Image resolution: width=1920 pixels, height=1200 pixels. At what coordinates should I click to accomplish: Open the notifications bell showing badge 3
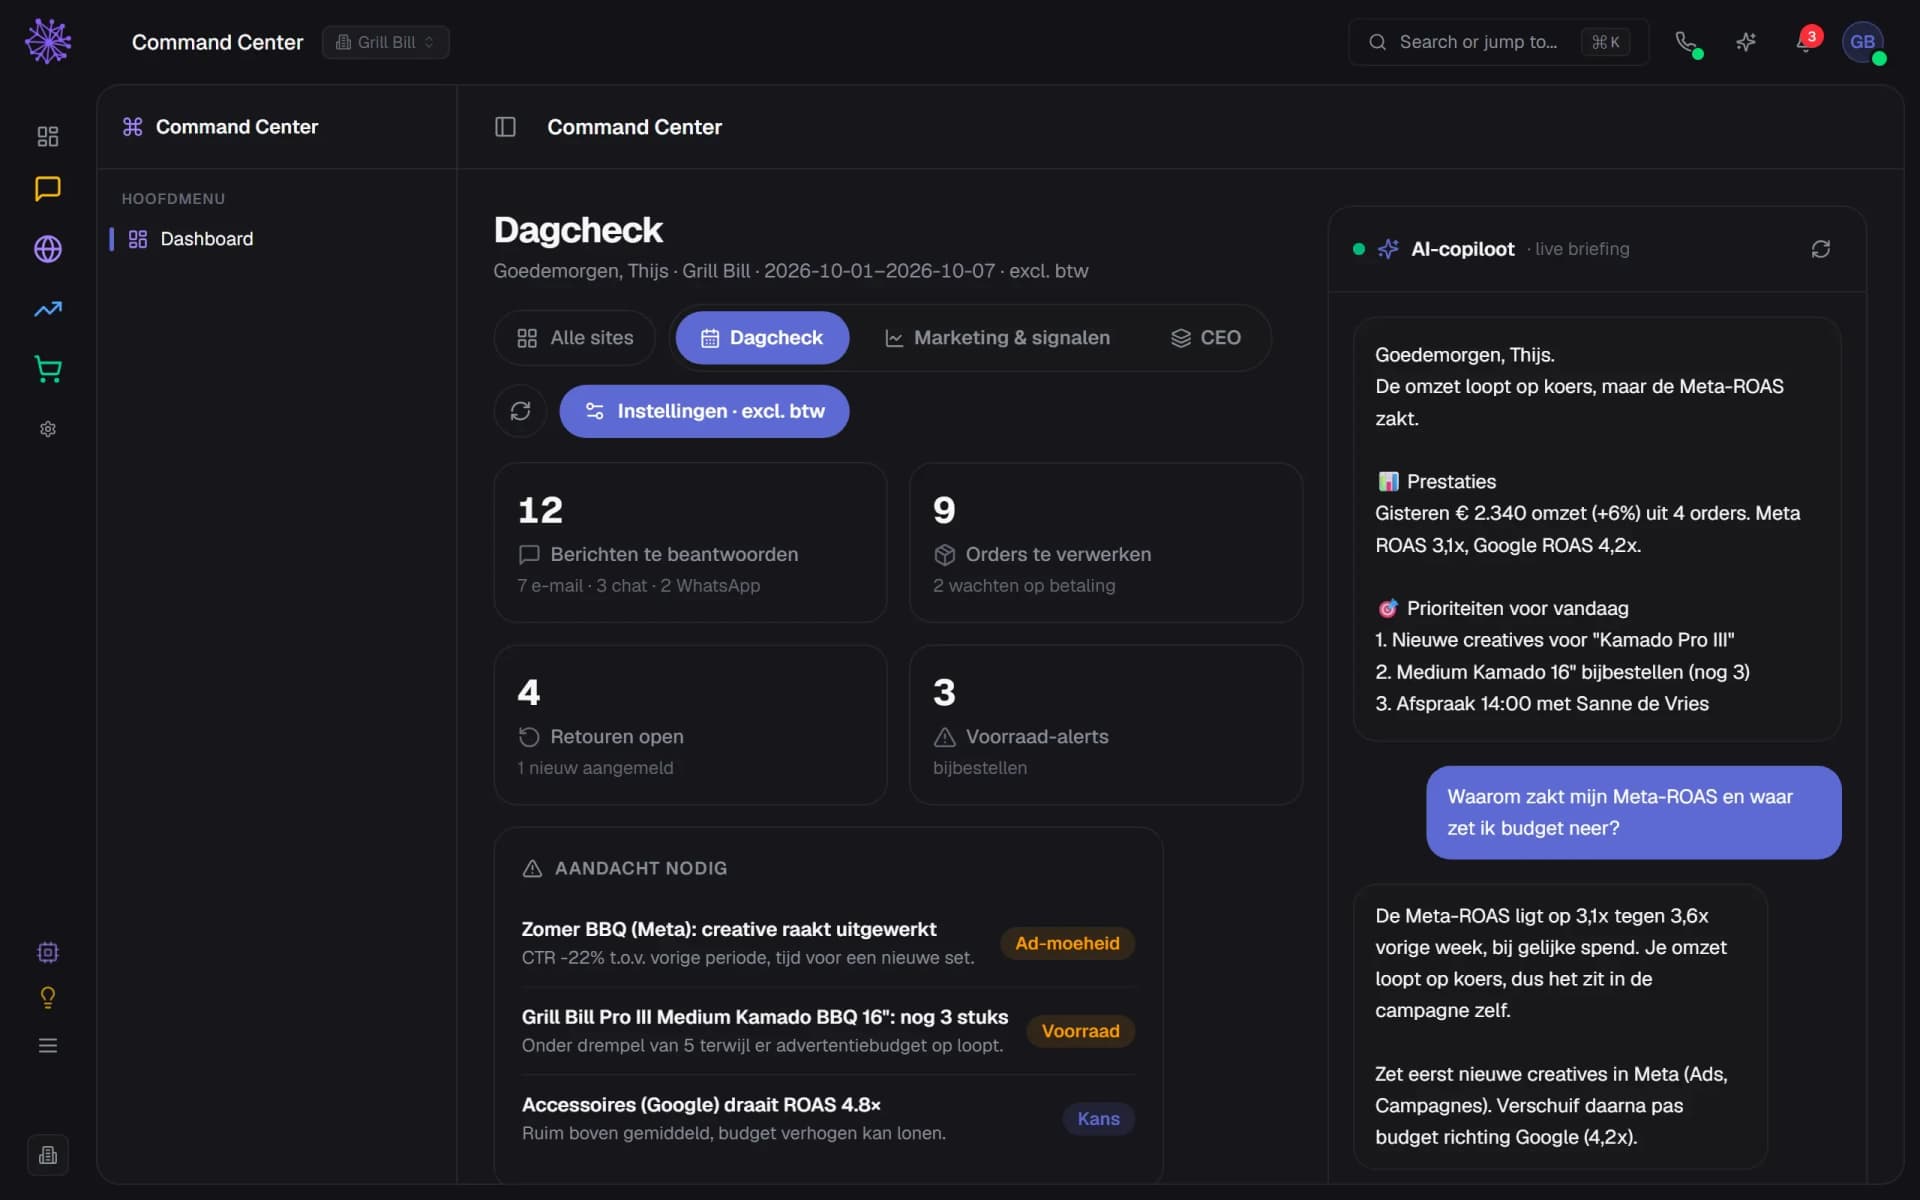tap(1806, 42)
